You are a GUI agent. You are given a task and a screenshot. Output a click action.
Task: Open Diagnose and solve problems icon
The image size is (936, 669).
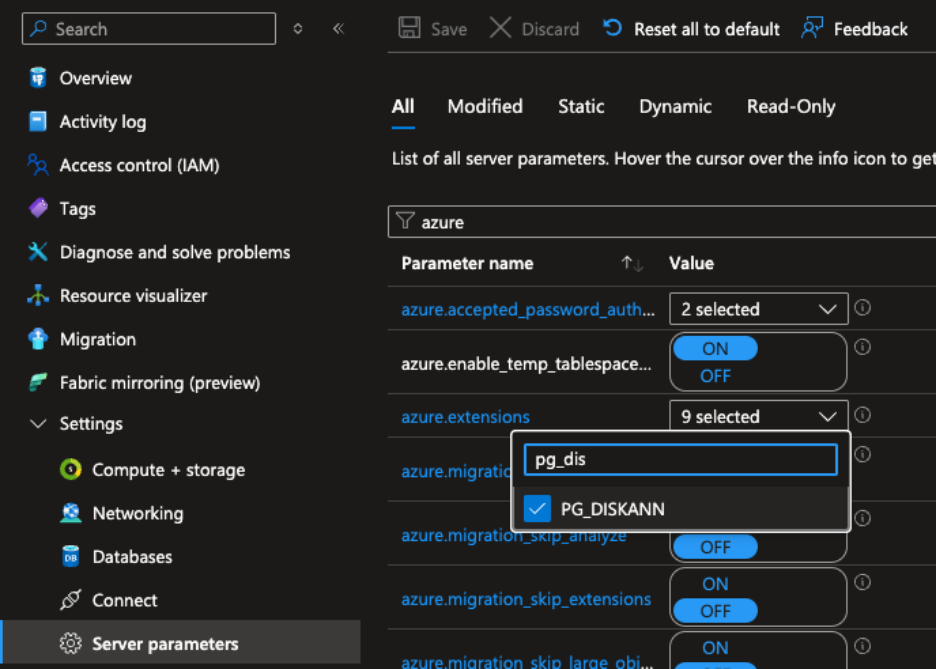(x=38, y=252)
